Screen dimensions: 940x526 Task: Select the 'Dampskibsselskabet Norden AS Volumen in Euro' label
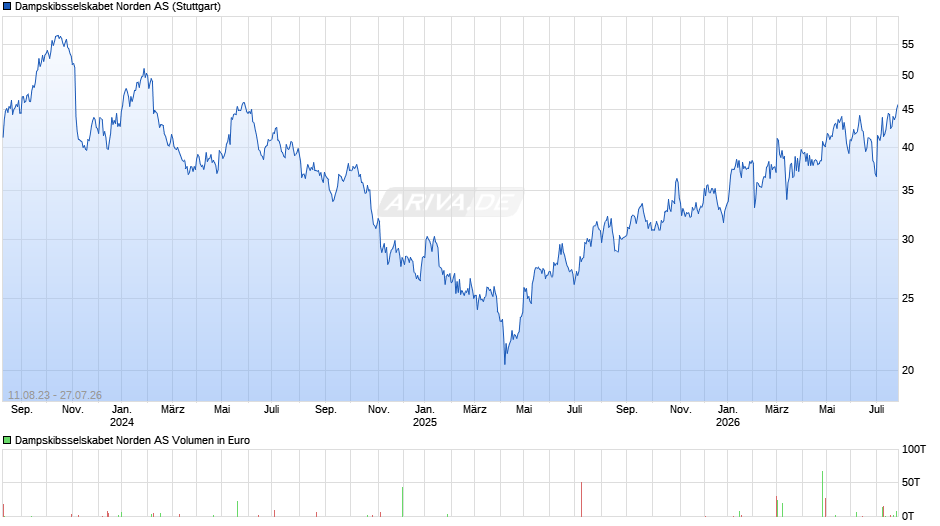click(x=132, y=440)
